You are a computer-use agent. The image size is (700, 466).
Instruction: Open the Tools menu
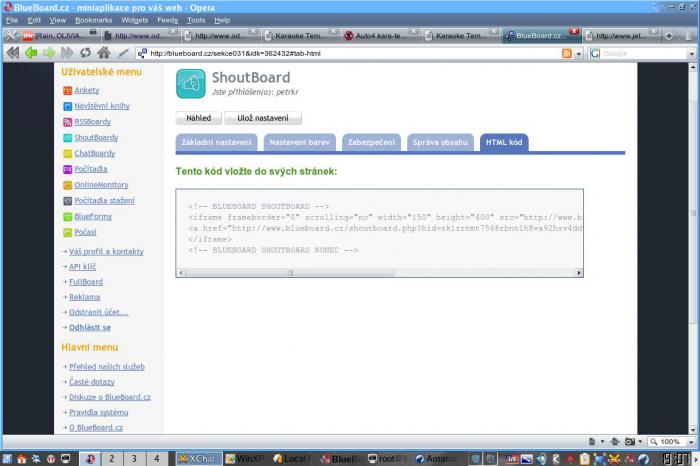click(x=196, y=20)
